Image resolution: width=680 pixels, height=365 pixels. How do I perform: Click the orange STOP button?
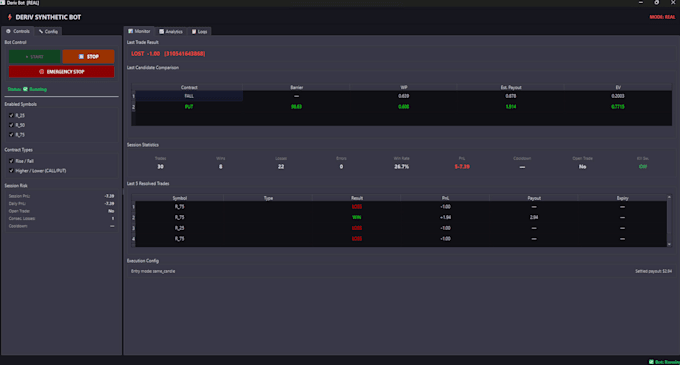(88, 56)
